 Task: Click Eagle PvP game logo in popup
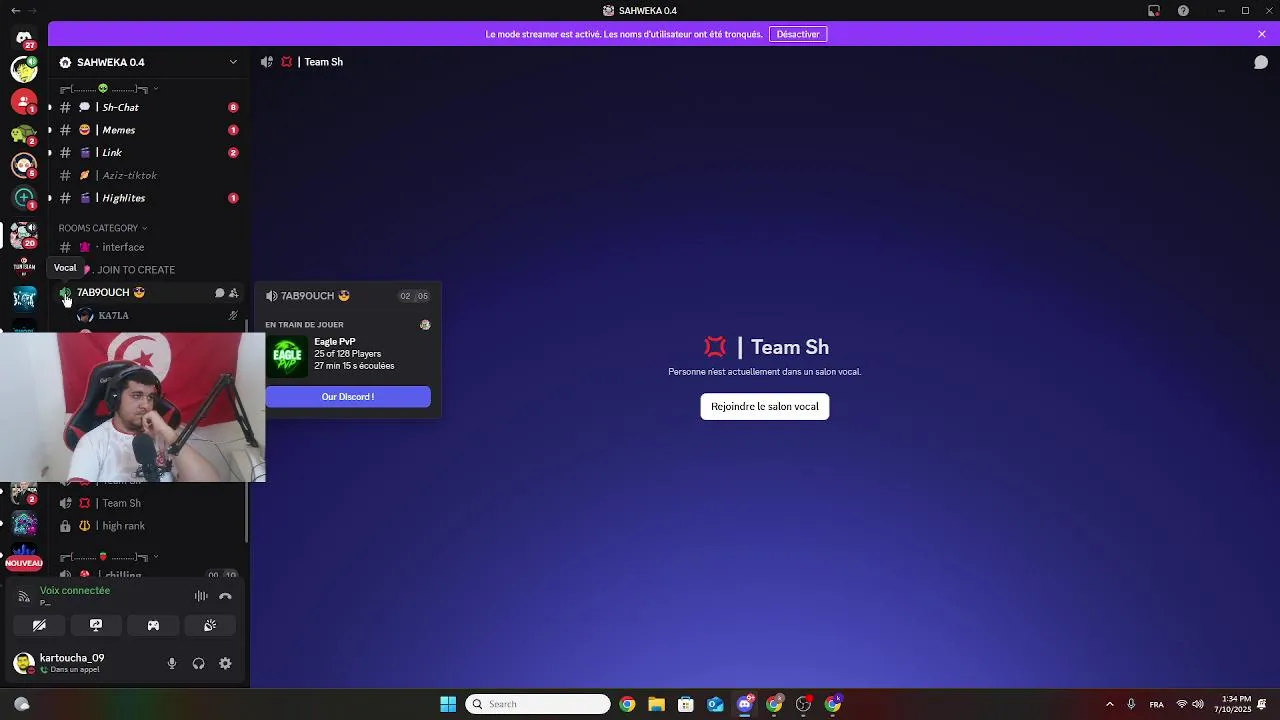pos(287,354)
